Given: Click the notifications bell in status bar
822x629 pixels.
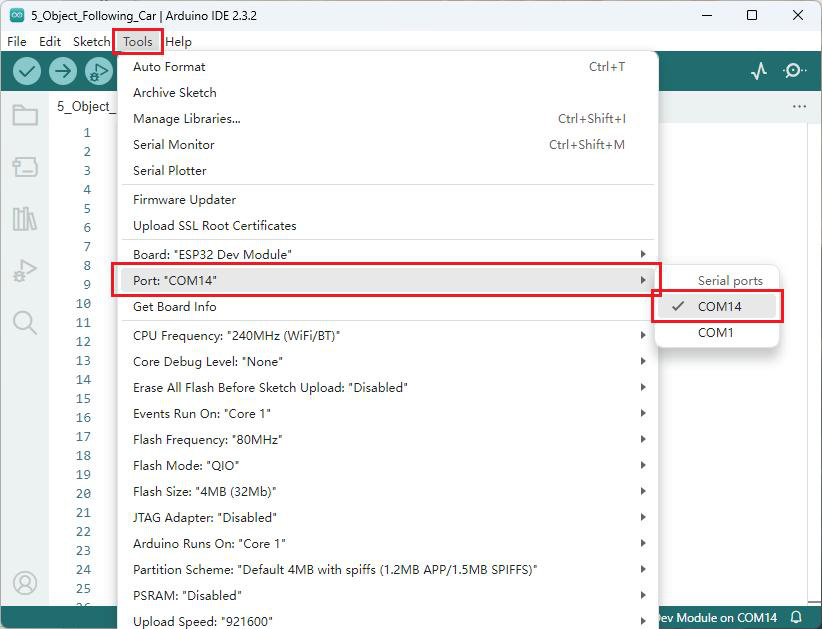Looking at the screenshot, I should [796, 617].
